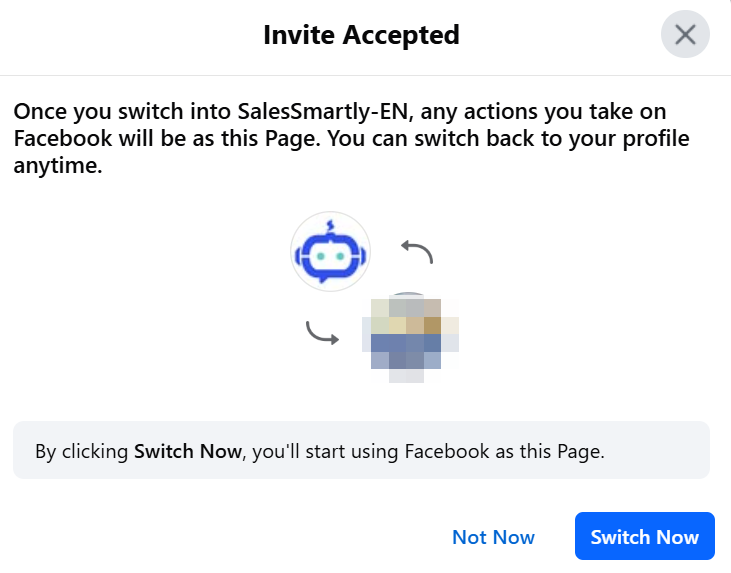Click the robot's eyes on Page logo
Screen dimensions: 731x573
[330, 255]
